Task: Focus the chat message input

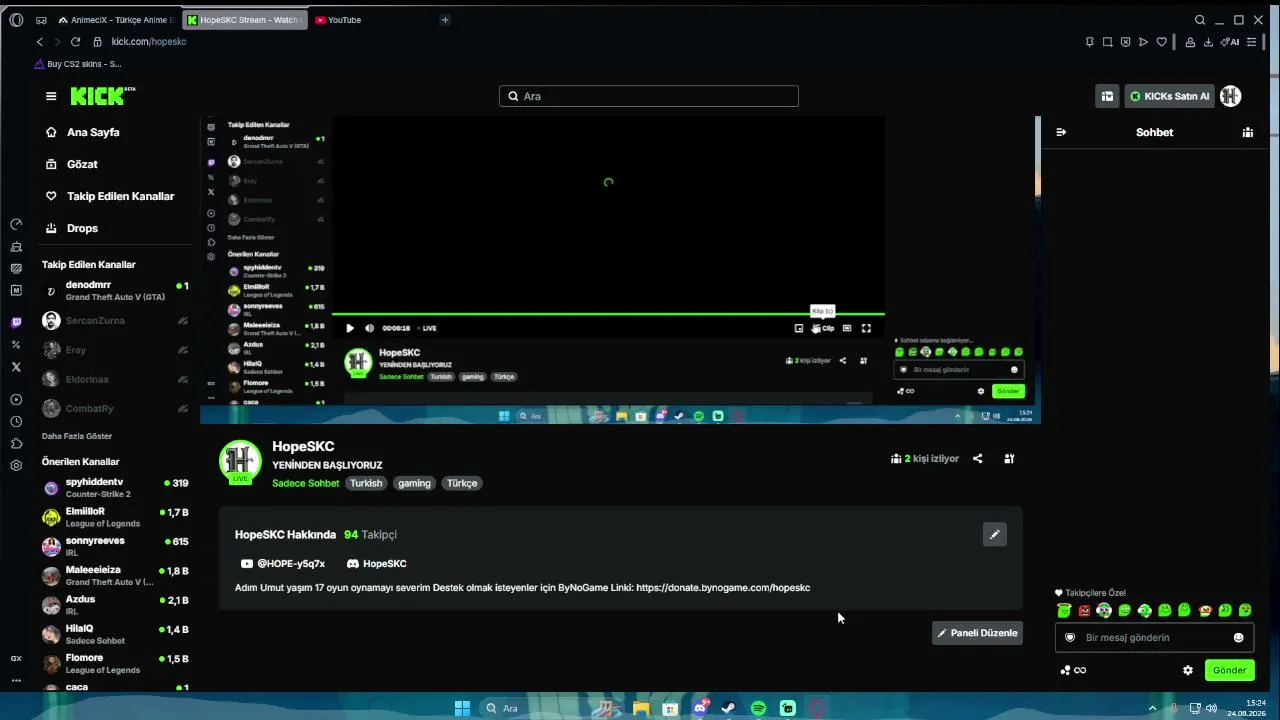Action: pyautogui.click(x=1154, y=638)
